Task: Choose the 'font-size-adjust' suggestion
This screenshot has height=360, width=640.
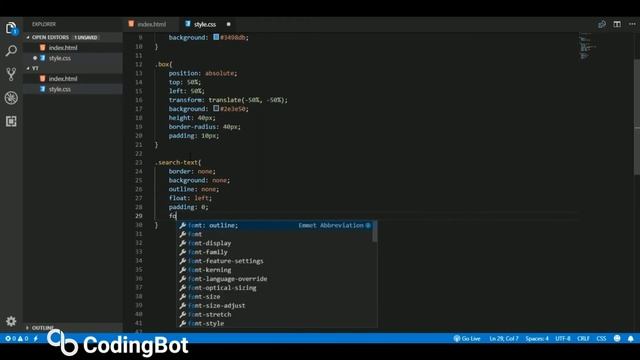Action: tap(275, 306)
